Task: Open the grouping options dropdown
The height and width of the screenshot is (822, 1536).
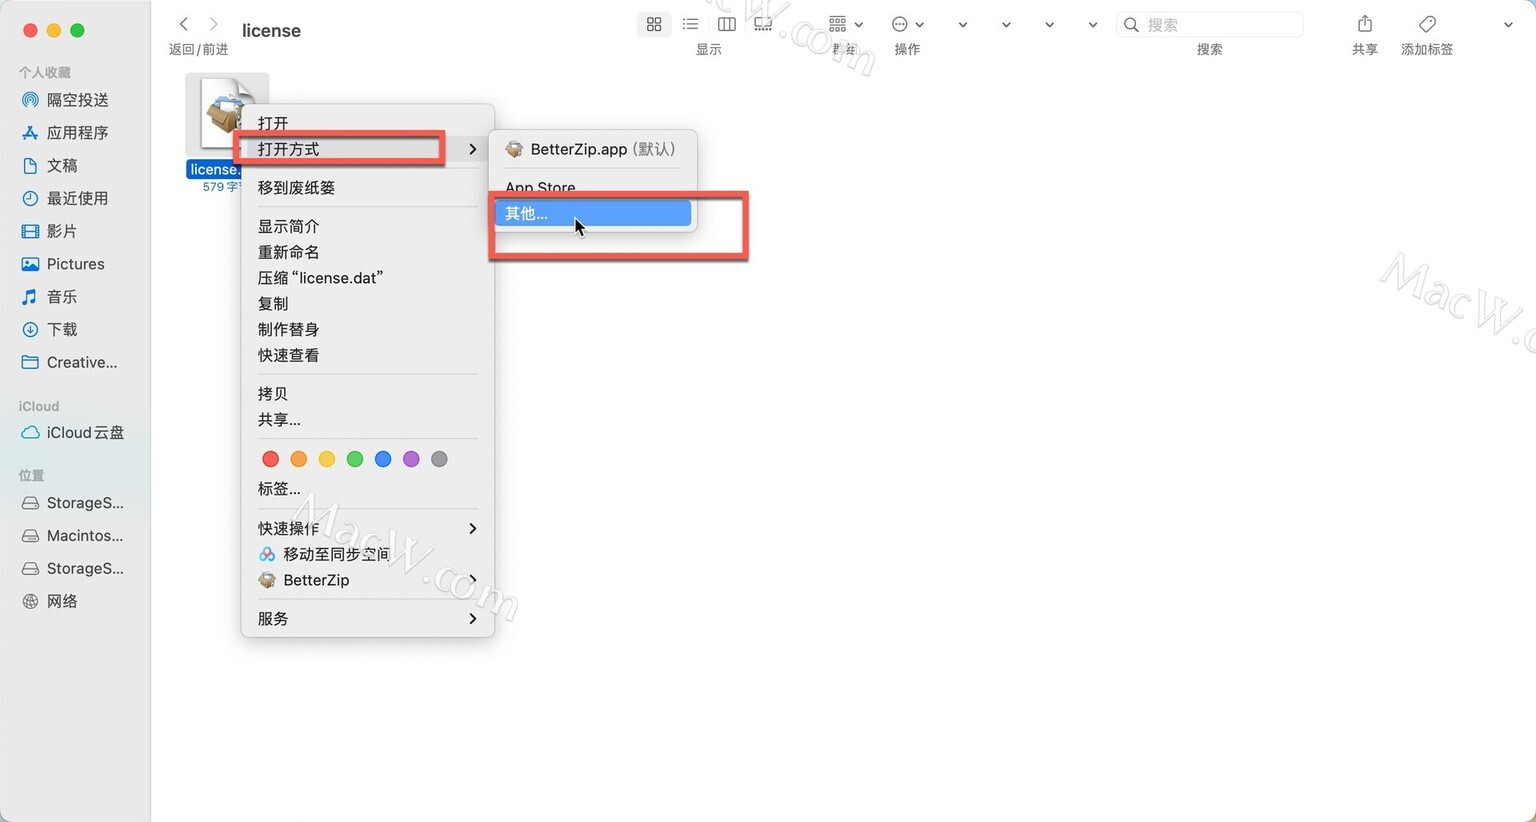Action: 846,24
